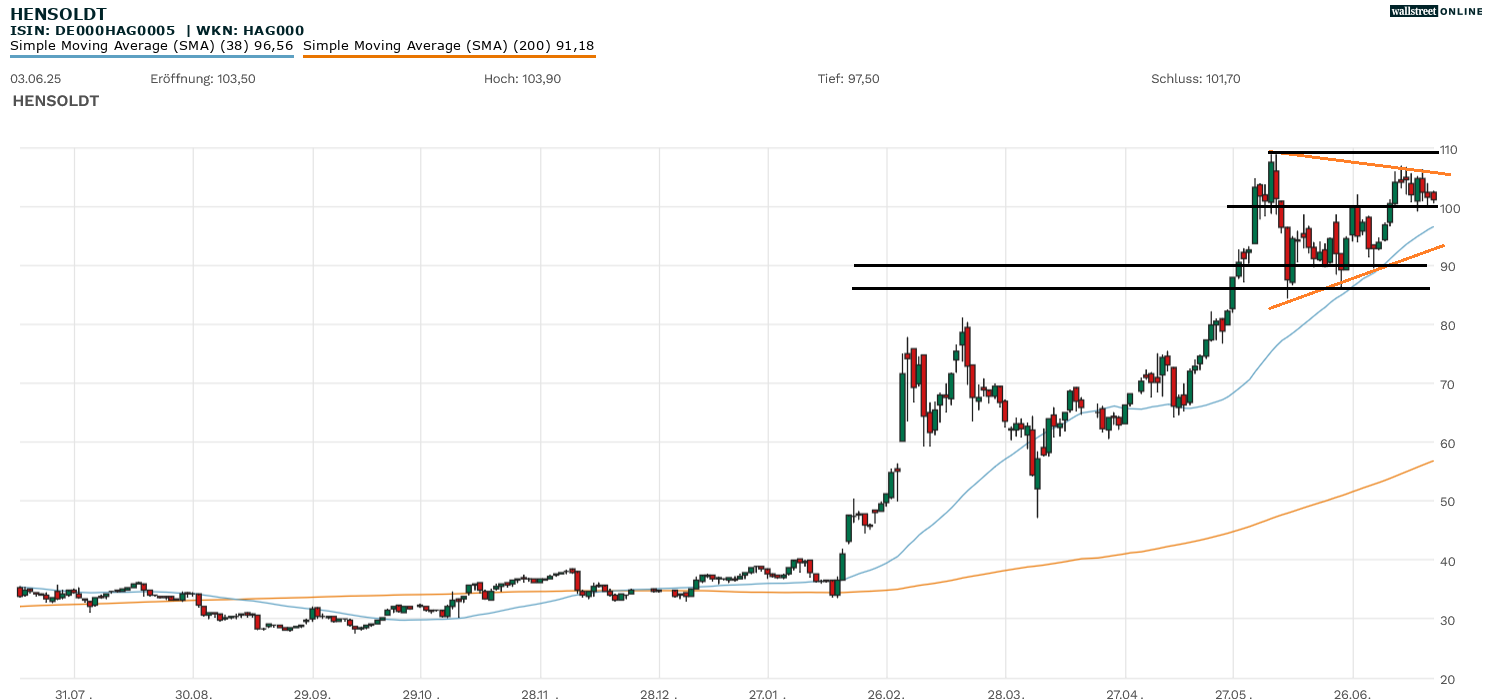Toggle the SMA (38) legend entry
The image size is (1490, 699).
151,46
